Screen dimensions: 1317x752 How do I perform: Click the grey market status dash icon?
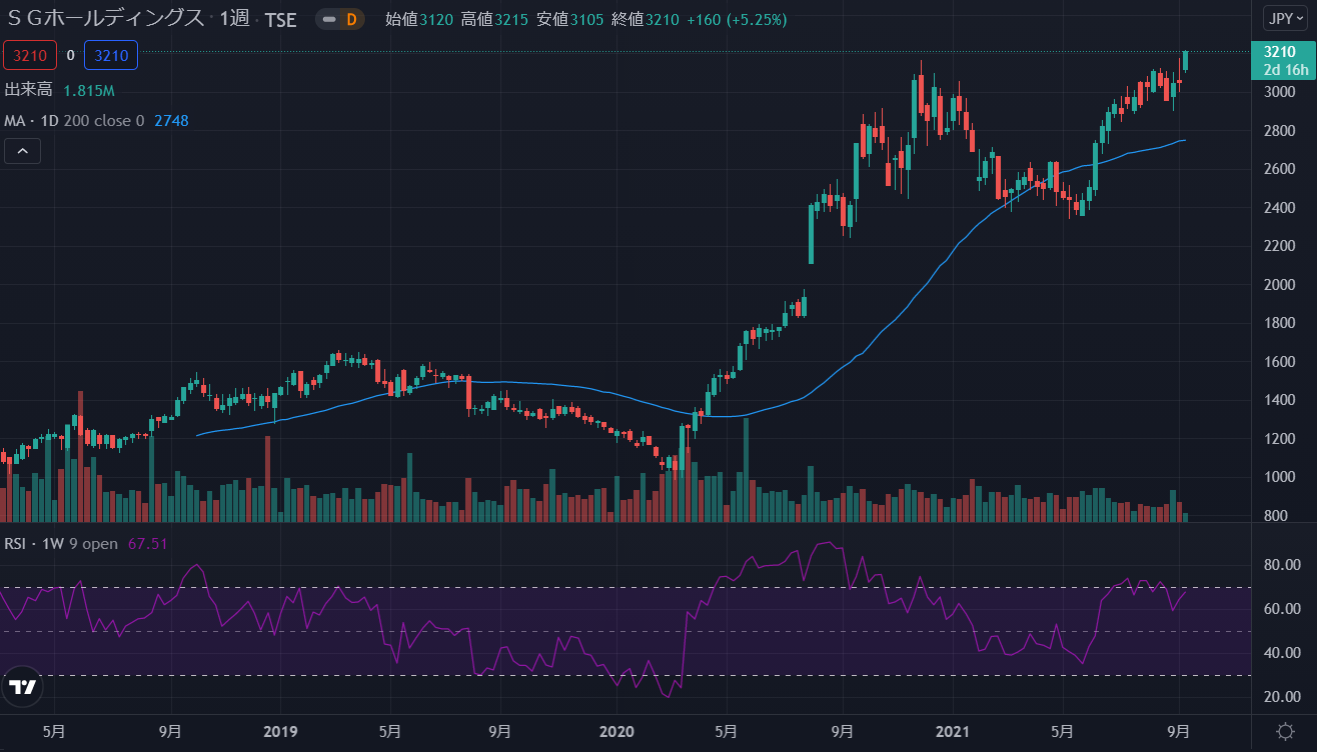[329, 19]
